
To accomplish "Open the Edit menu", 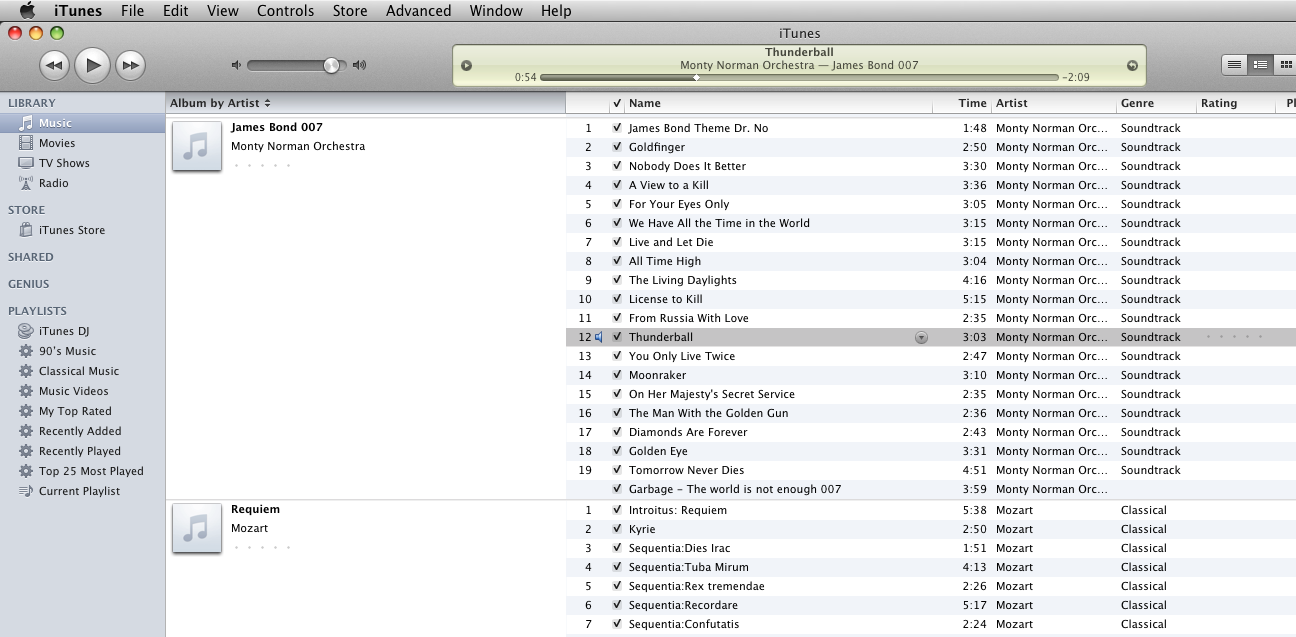I will tap(176, 10).
